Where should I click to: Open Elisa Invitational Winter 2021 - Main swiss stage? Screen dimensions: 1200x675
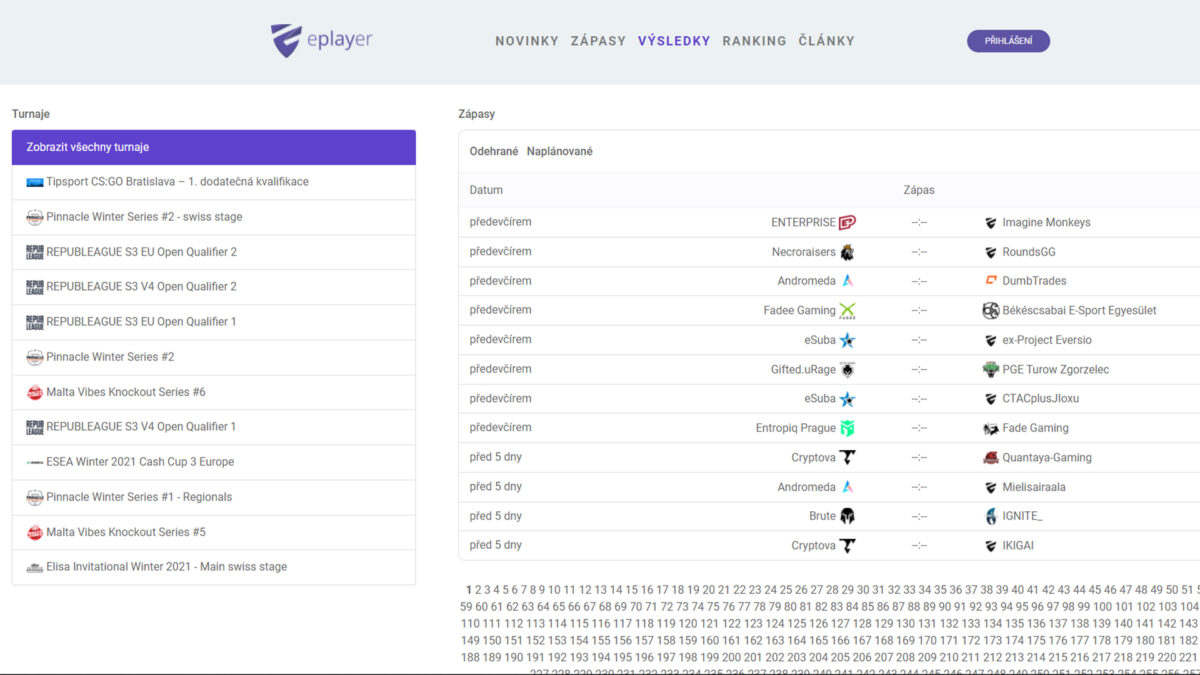point(214,567)
